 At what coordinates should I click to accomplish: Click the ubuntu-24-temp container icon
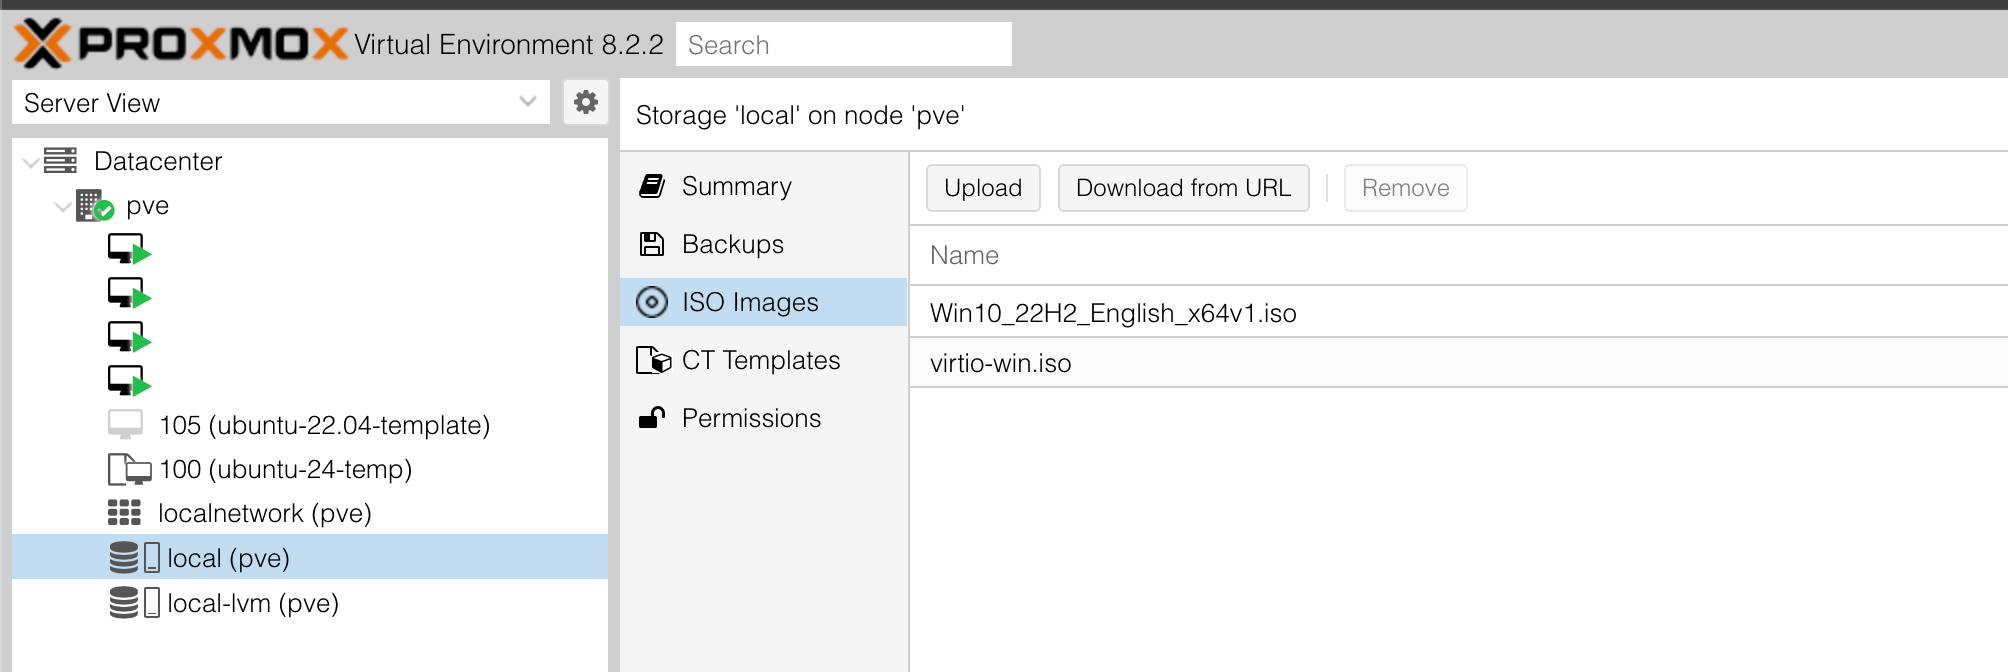pos(129,469)
